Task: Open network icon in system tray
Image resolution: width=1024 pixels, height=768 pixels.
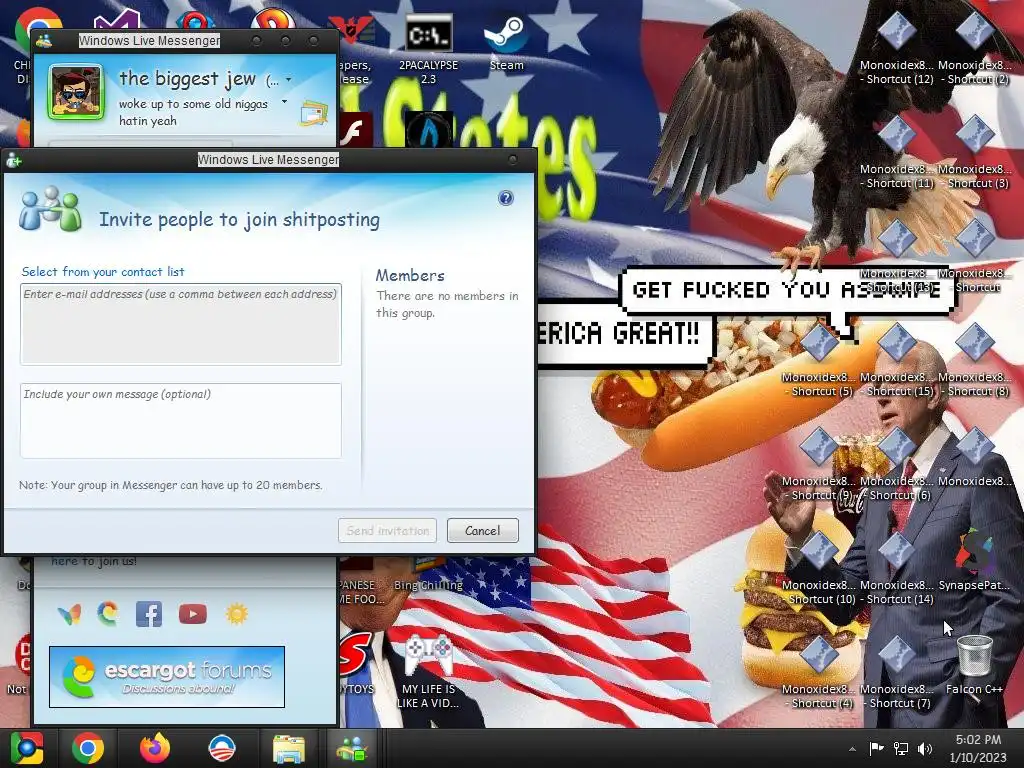Action: point(901,748)
